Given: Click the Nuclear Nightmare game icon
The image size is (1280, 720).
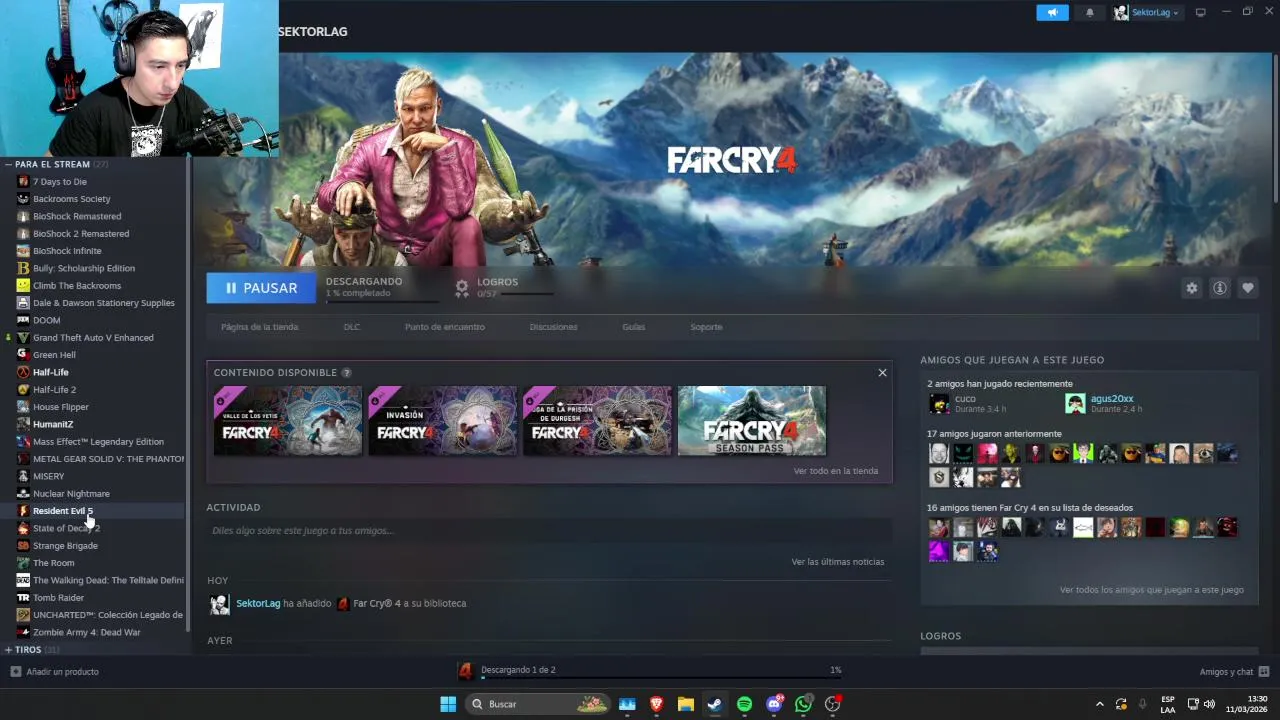Looking at the screenshot, I should (23, 494).
